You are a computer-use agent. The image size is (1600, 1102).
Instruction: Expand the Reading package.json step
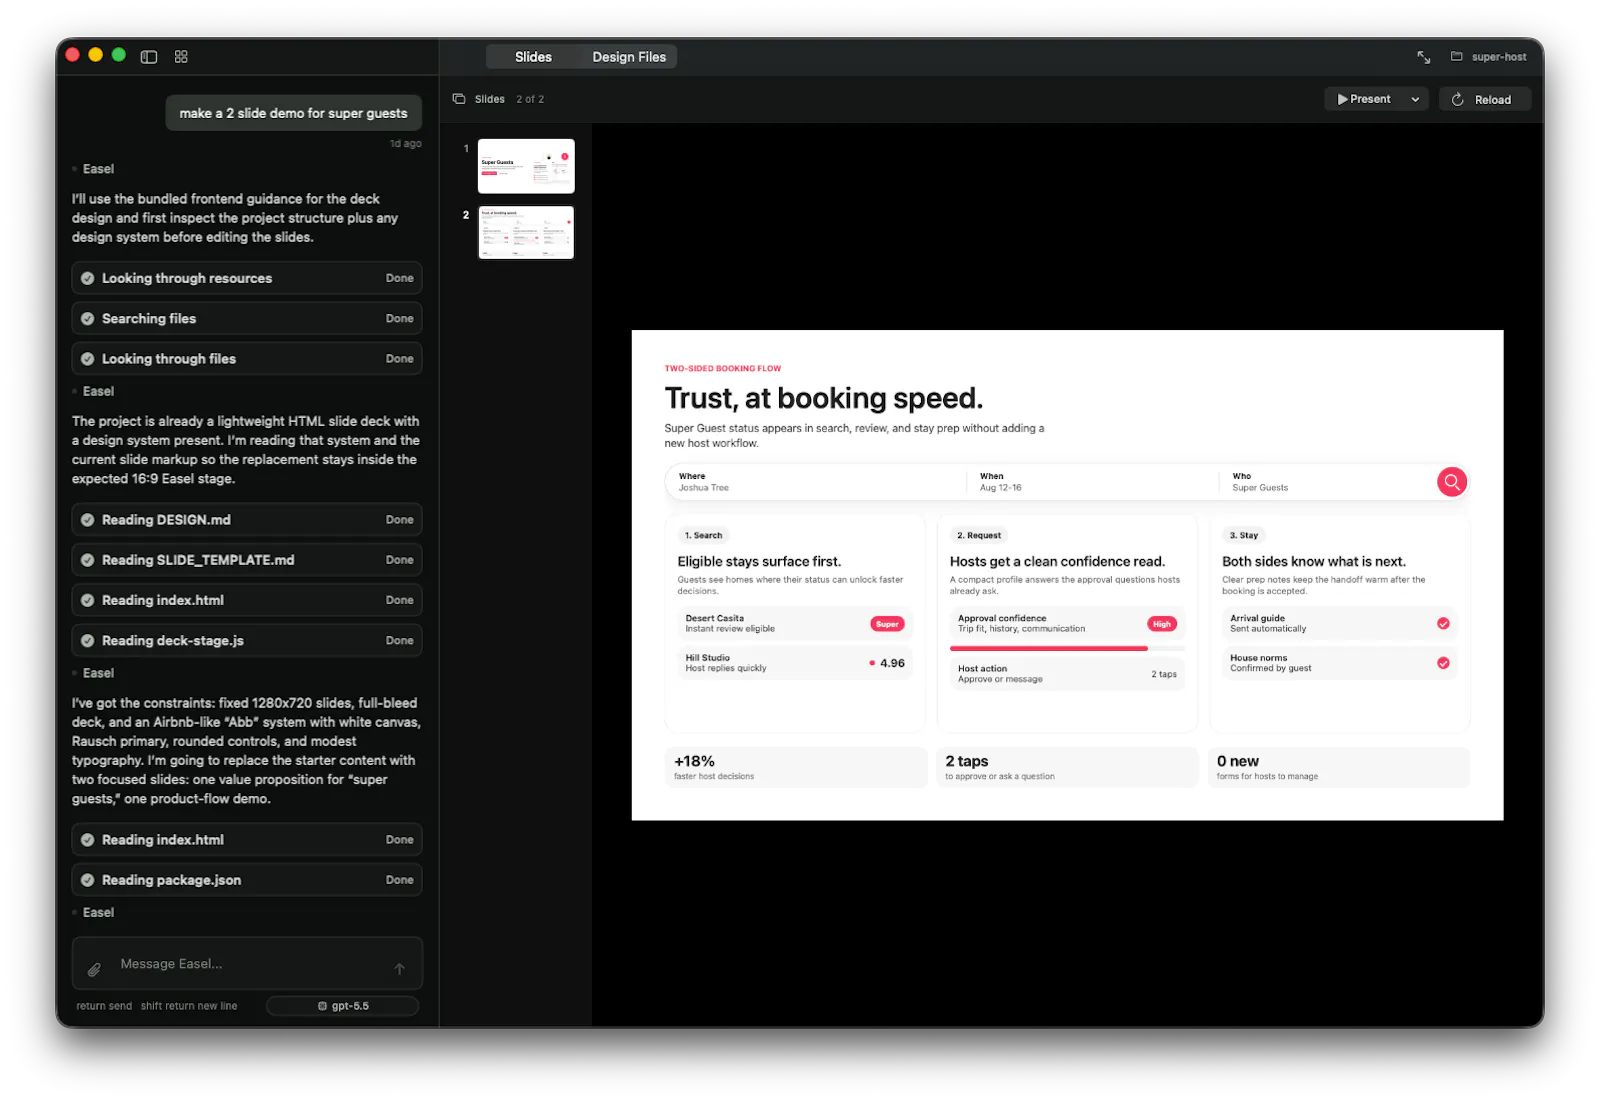point(247,880)
